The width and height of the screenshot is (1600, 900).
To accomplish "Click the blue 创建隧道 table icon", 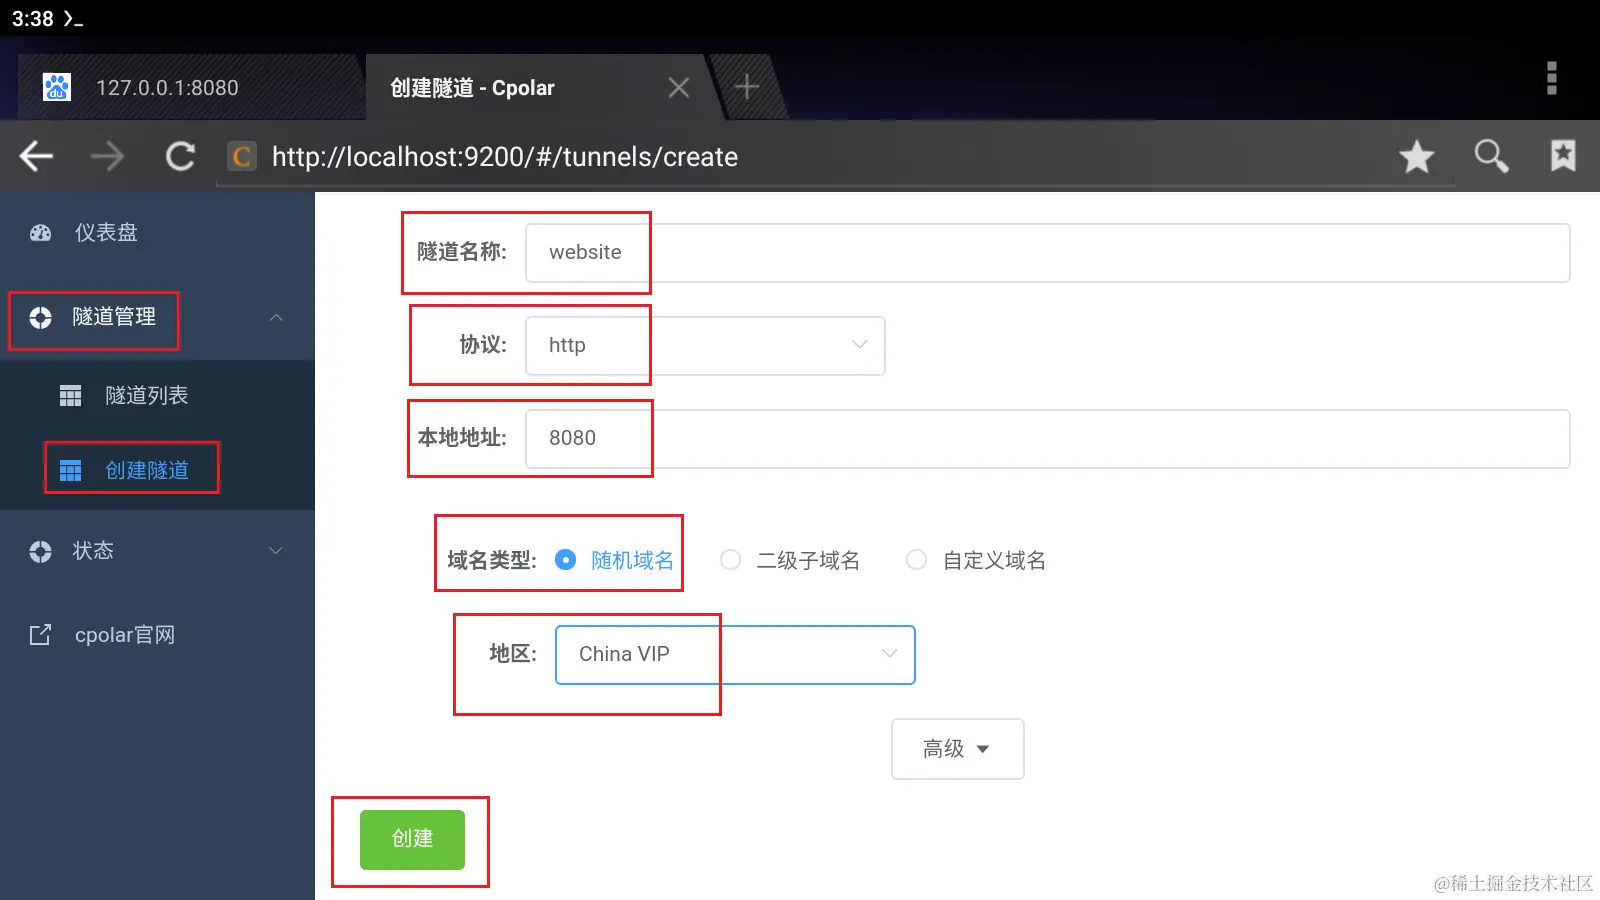I will pyautogui.click(x=70, y=470).
